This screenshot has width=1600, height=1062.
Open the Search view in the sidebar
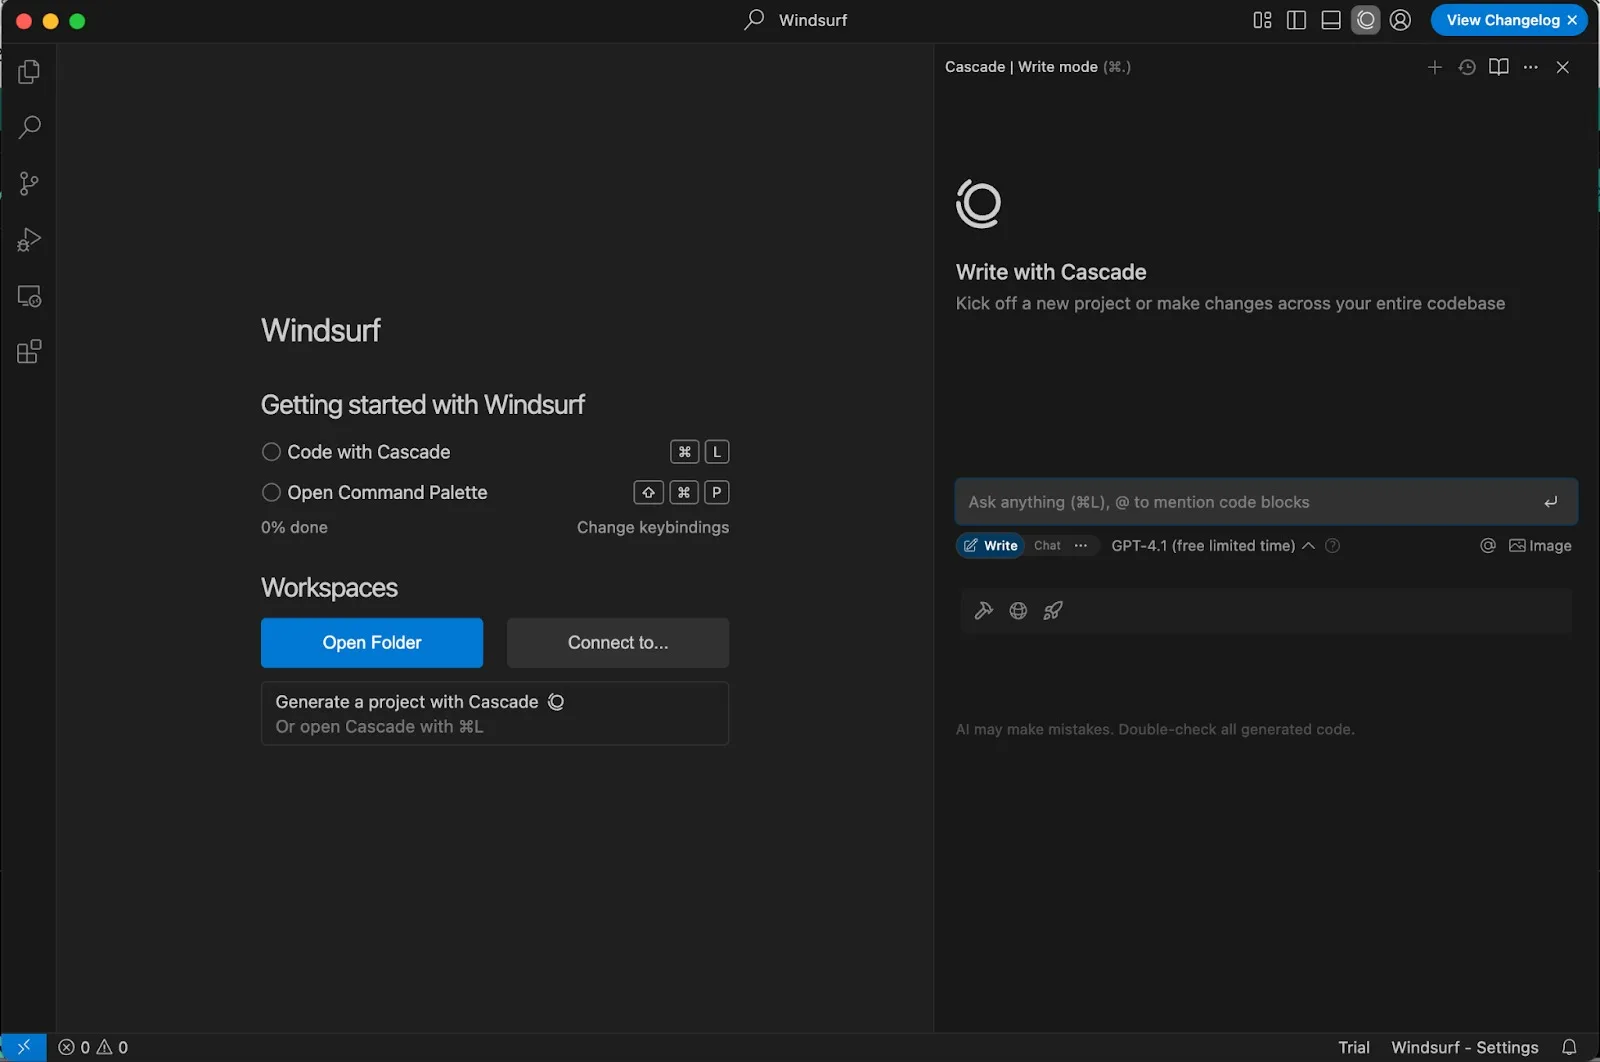coord(29,127)
